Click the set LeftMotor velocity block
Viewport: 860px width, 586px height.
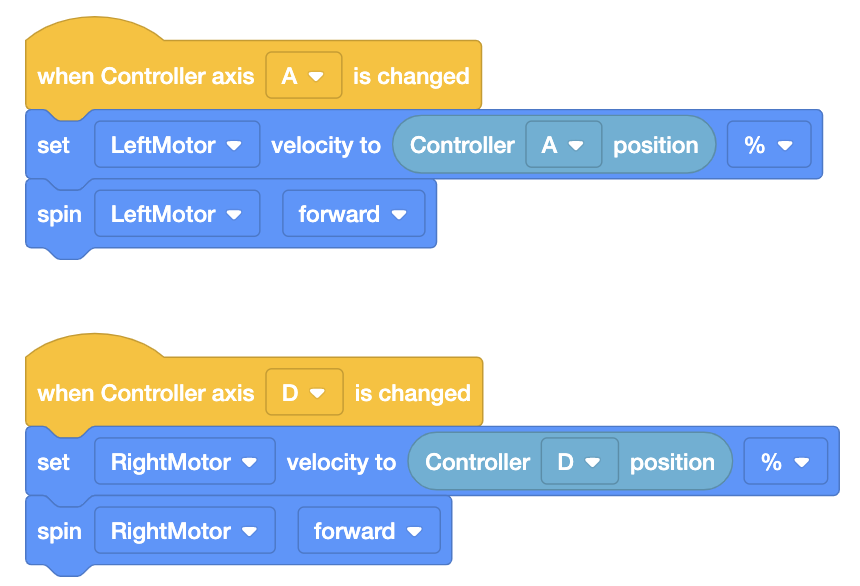325,144
